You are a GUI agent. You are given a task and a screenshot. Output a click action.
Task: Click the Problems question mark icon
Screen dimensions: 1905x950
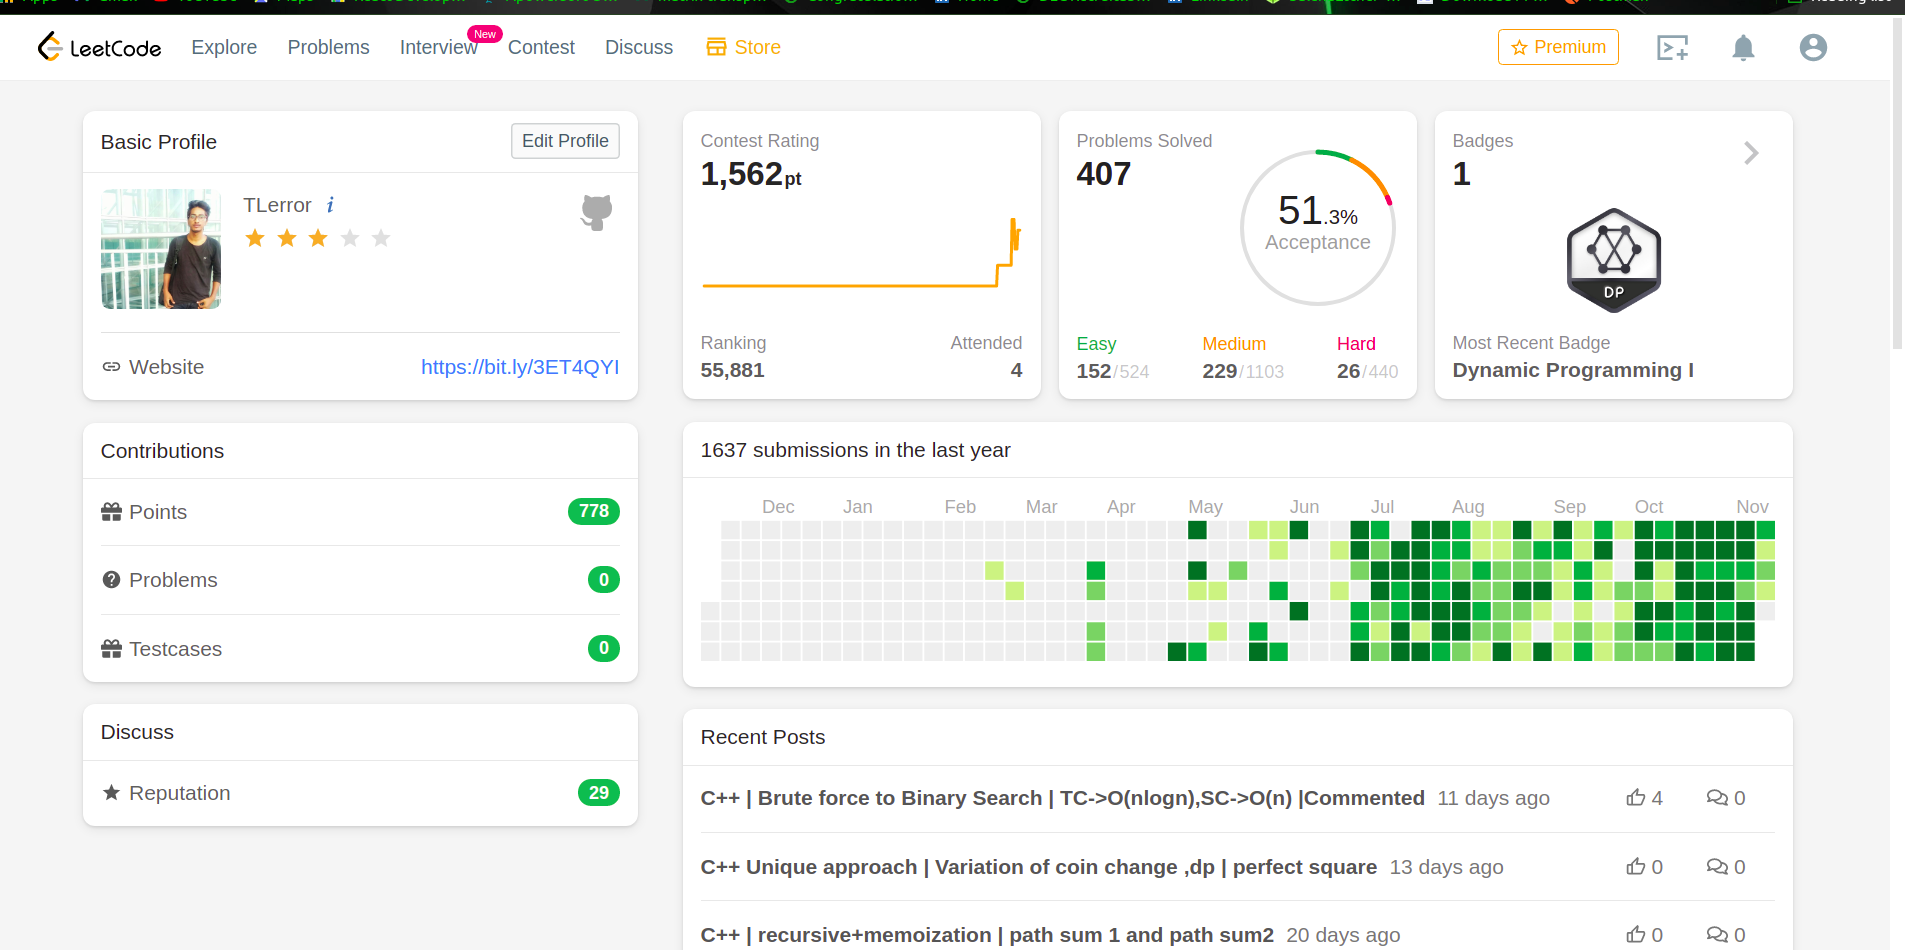pos(111,580)
